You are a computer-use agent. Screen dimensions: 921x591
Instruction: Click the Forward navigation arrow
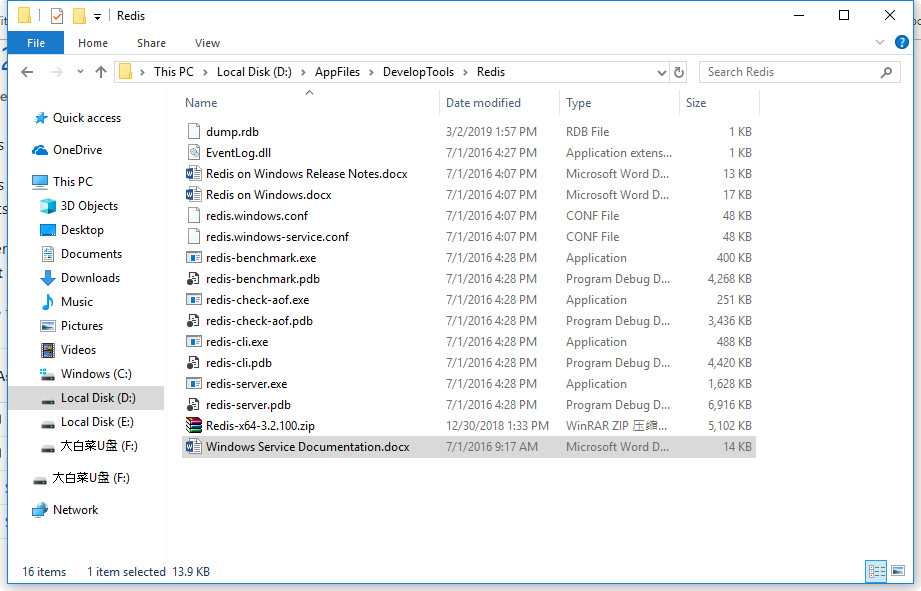[57, 72]
